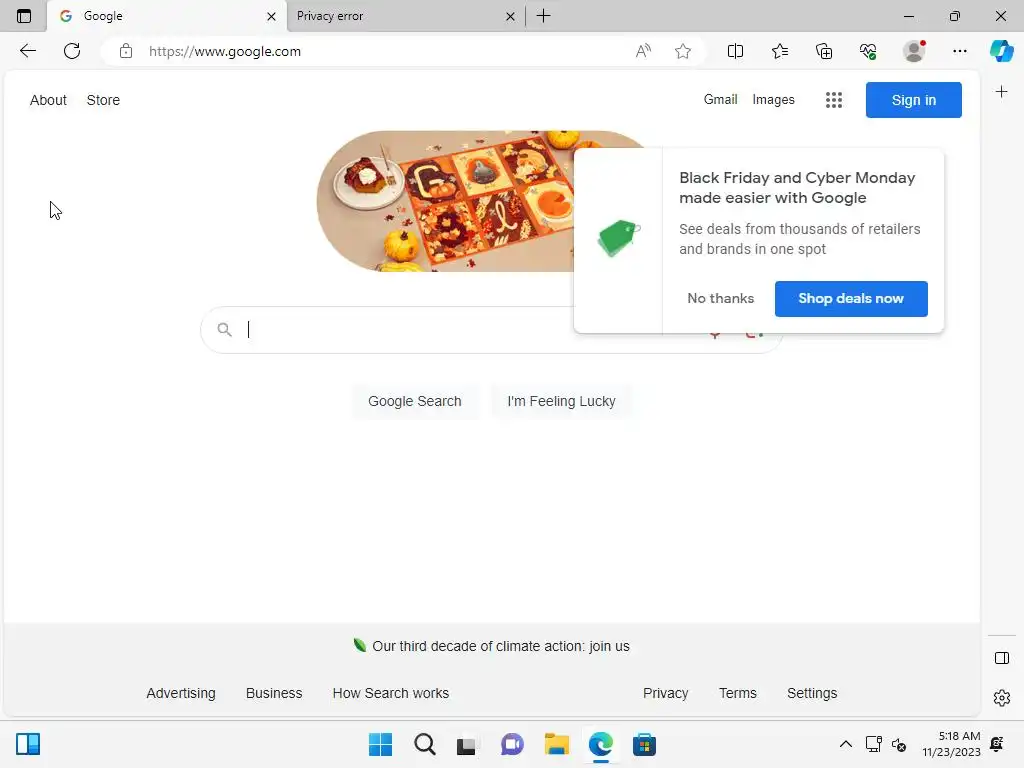Open clock showing 5:18 AM
The width and height of the screenshot is (1024, 768).
[x=951, y=744]
